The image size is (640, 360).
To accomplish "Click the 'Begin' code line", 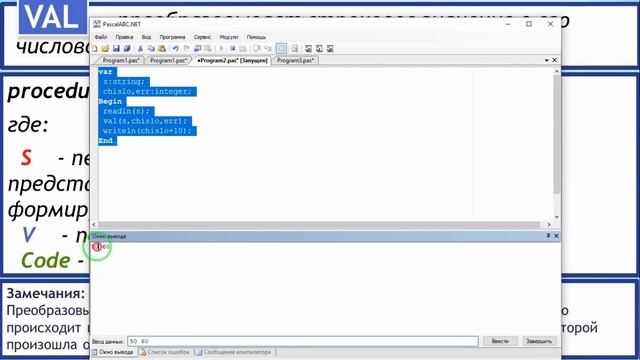I will click(x=110, y=101).
